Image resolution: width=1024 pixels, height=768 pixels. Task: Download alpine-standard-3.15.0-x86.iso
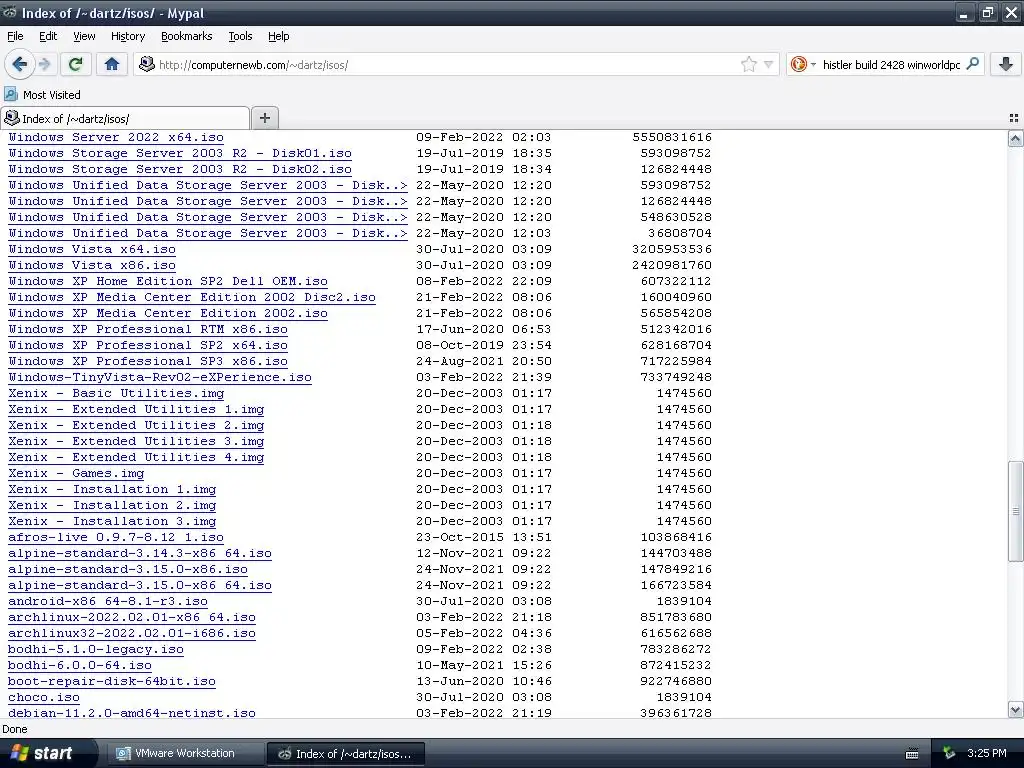128,569
